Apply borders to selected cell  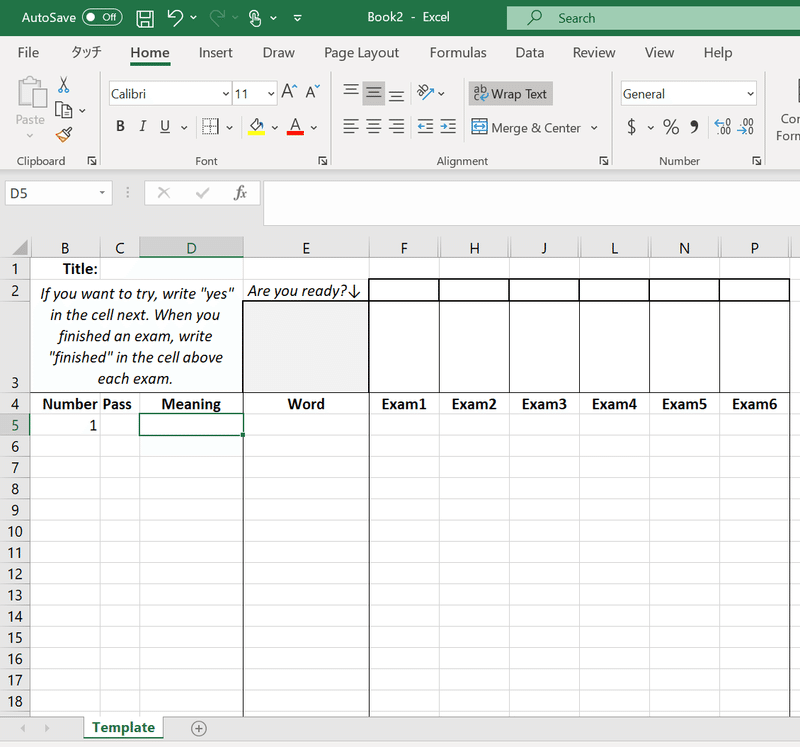click(210, 126)
